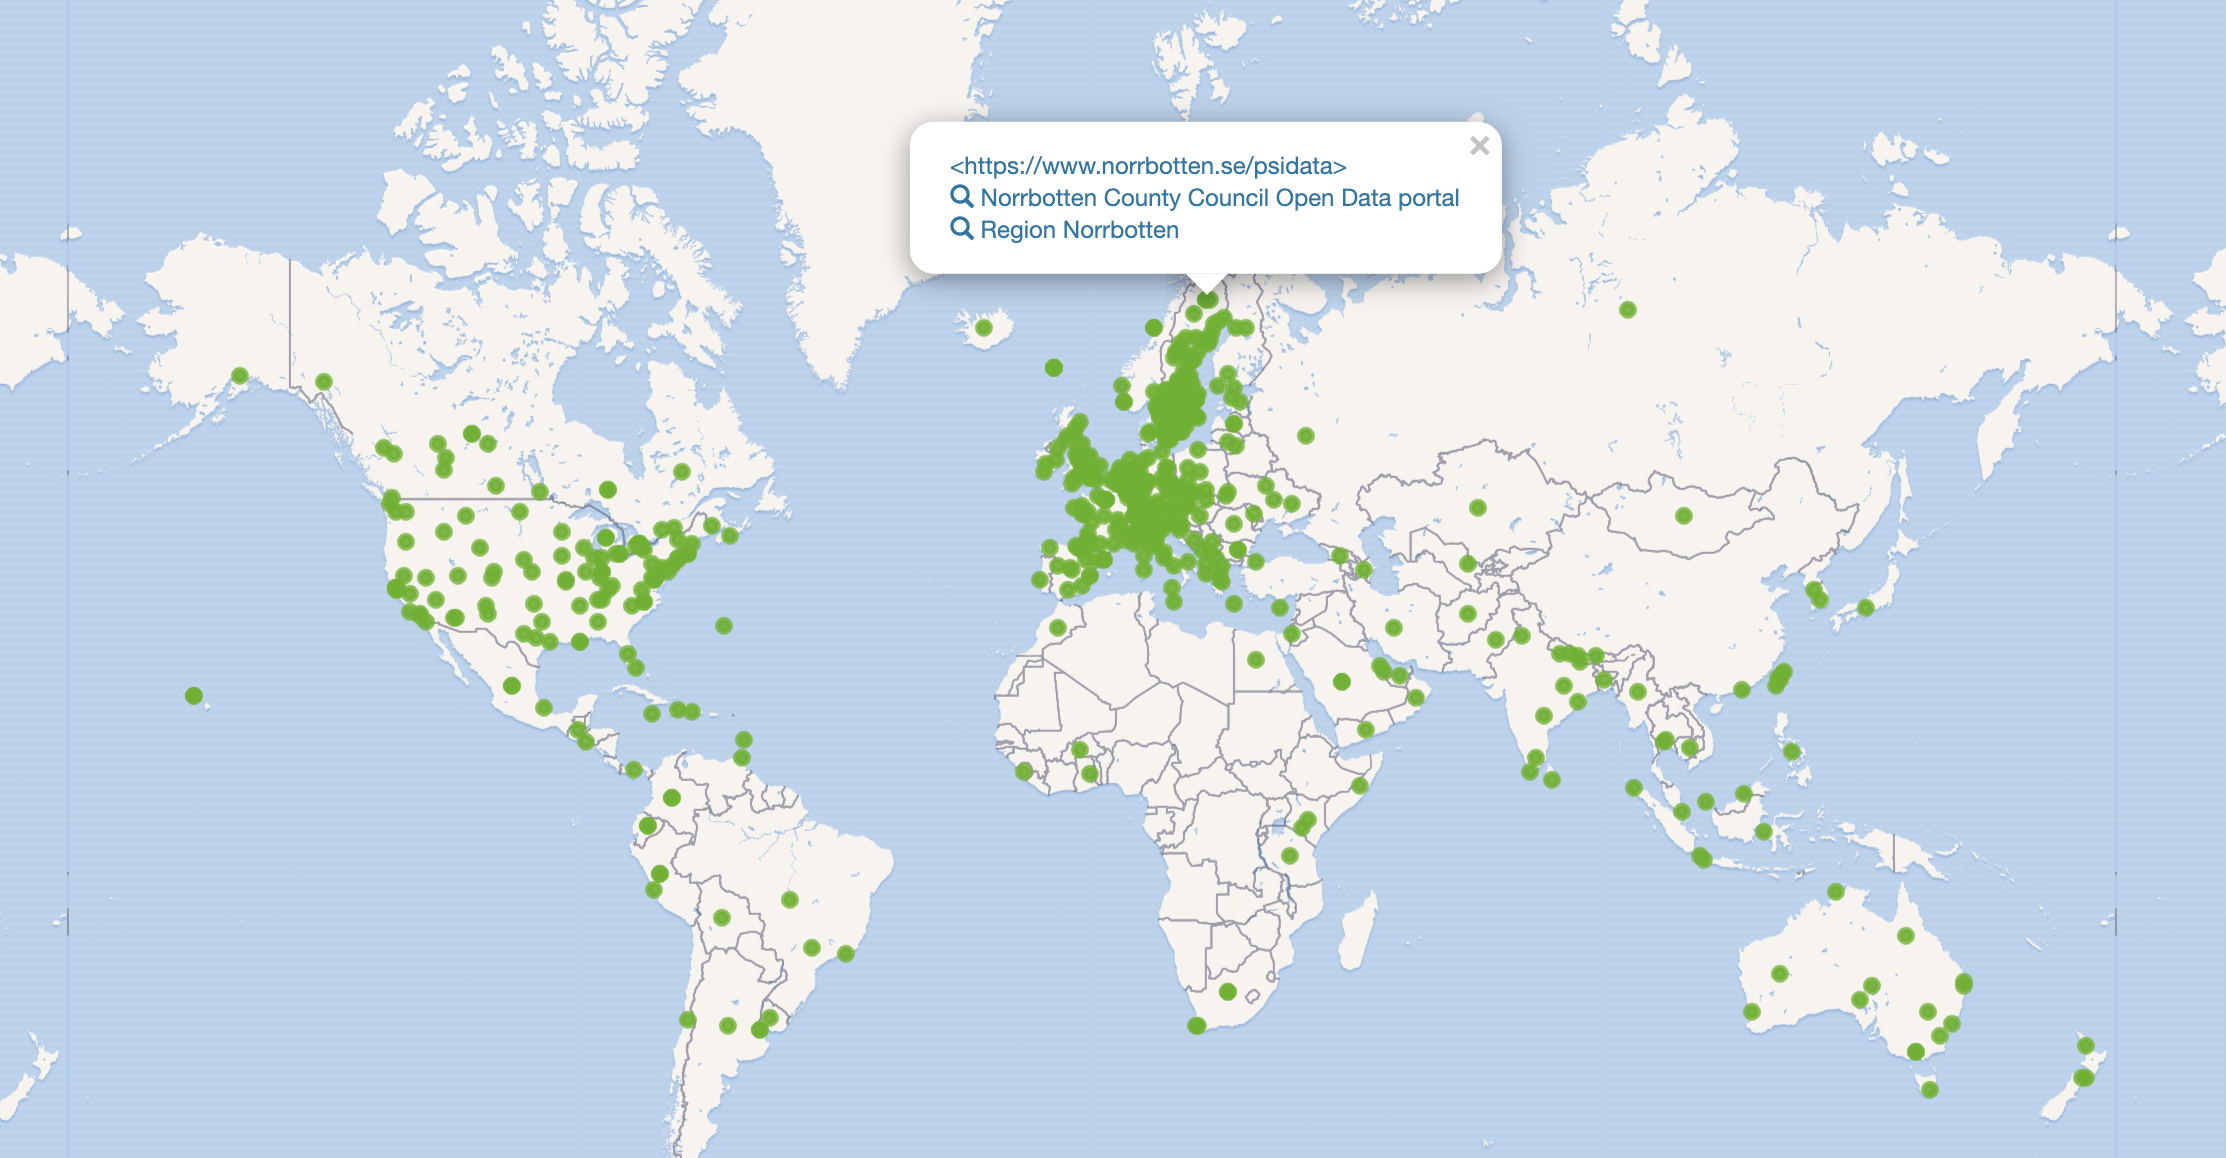This screenshot has height=1158, width=2226.
Task: Select the marker in northern Australia near Darwin
Action: point(1836,891)
